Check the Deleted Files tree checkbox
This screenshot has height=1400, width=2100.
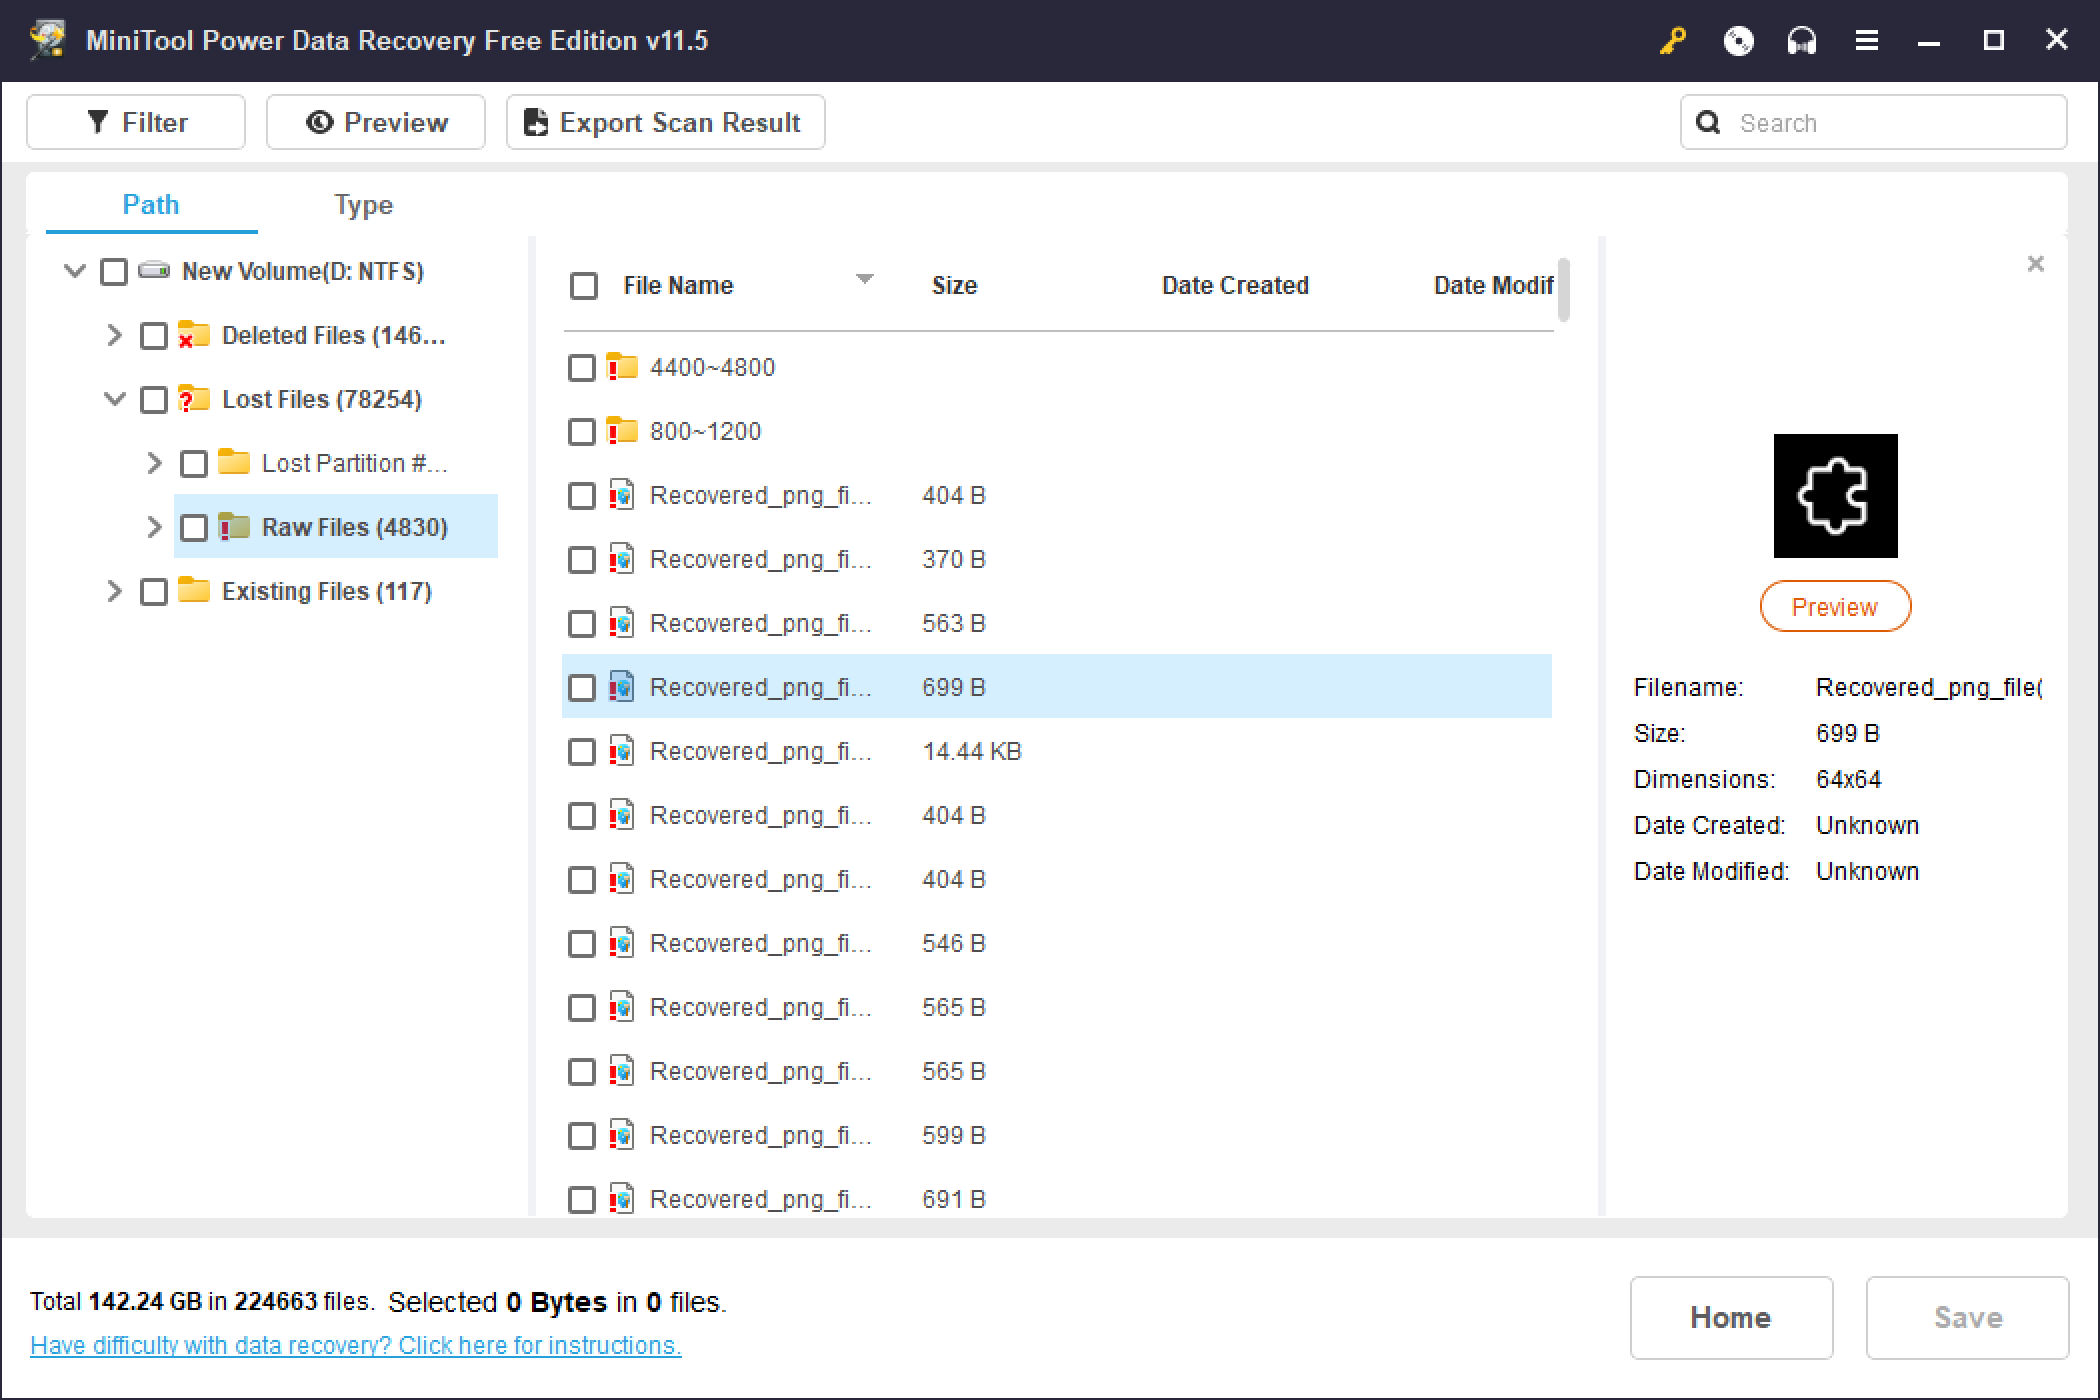tap(154, 336)
